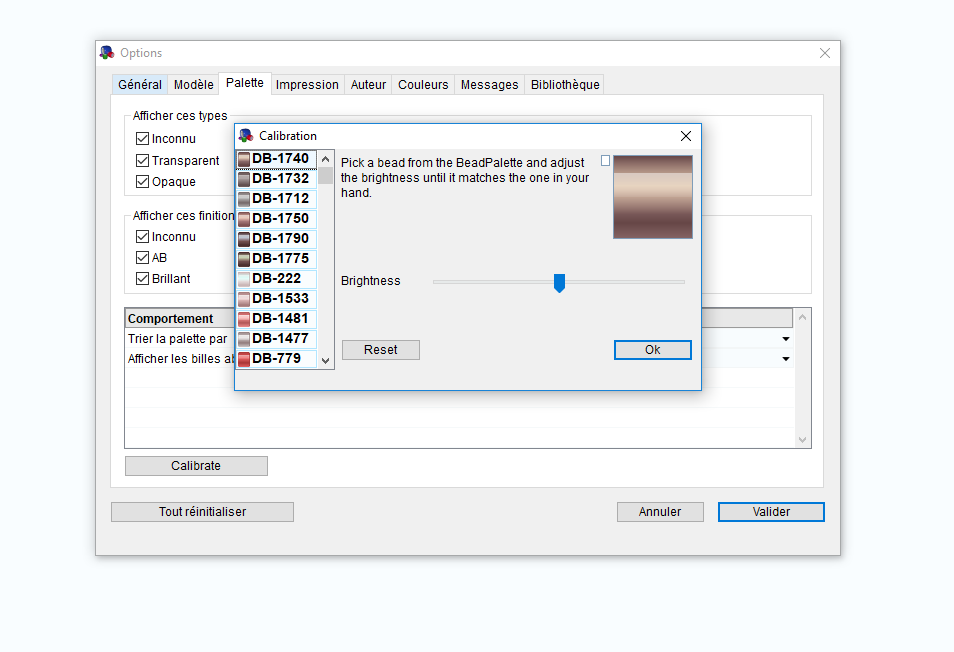This screenshot has height=652, width=954.
Task: Select the DB-1790 dark bead icon
Action: tap(244, 239)
